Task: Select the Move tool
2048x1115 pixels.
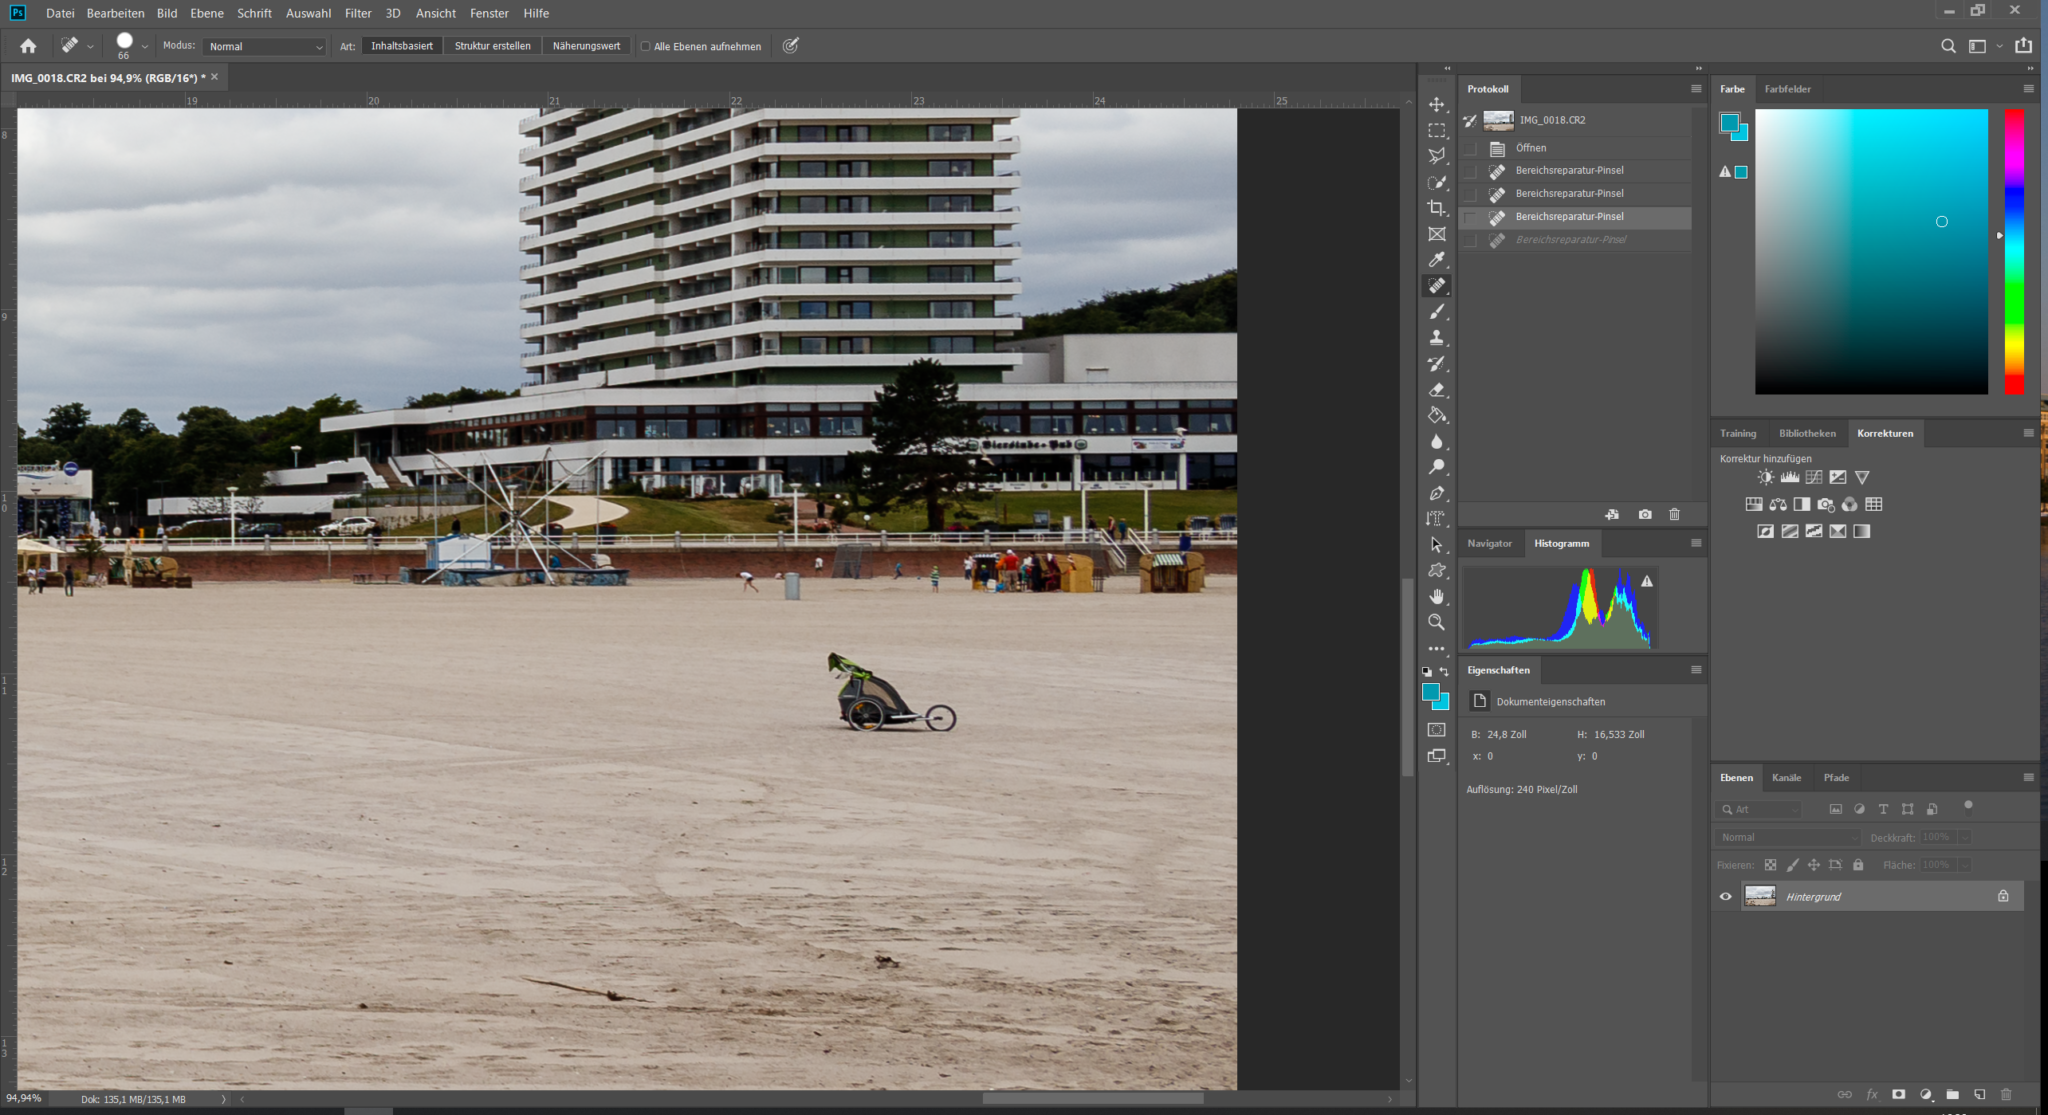Action: pyautogui.click(x=1437, y=104)
